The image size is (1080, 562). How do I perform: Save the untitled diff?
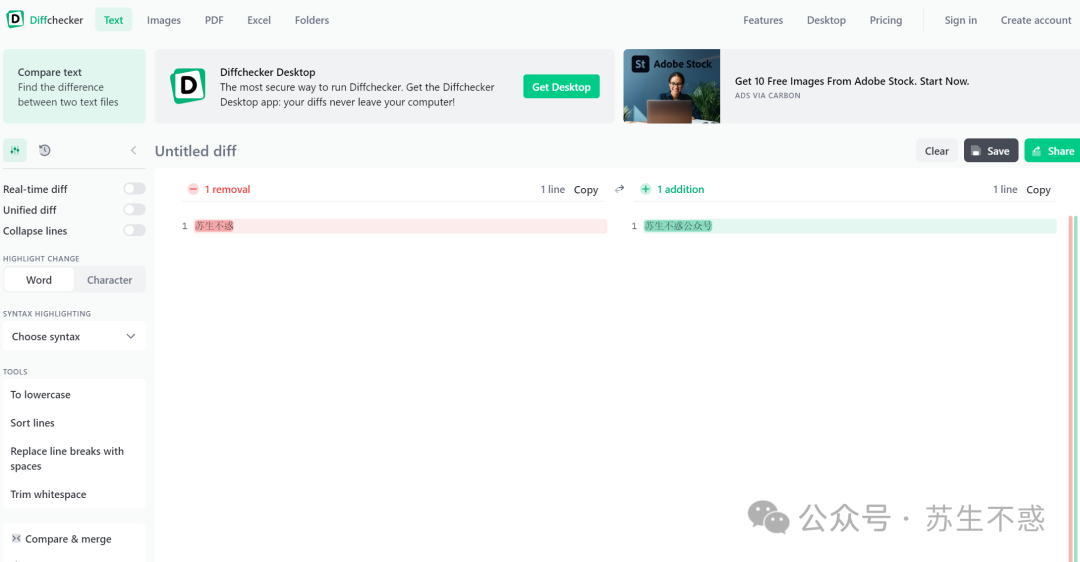(991, 151)
